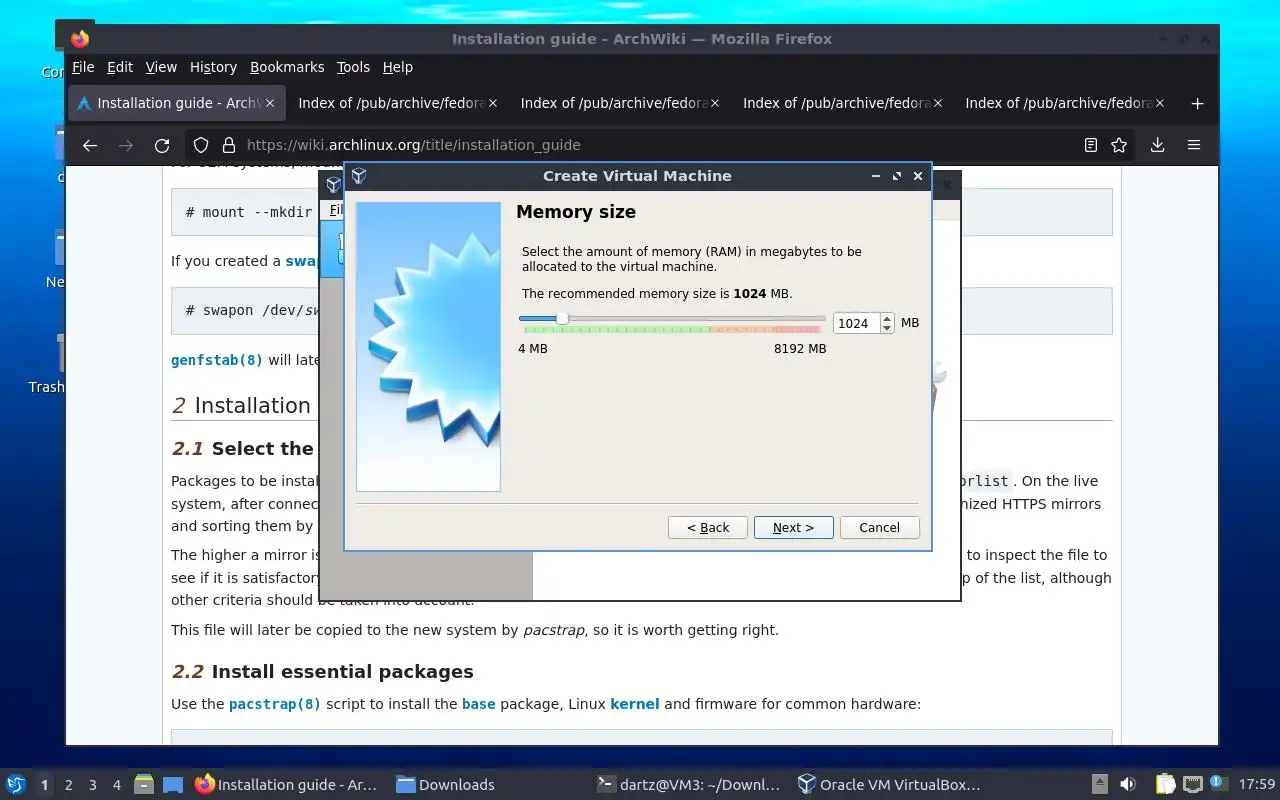The width and height of the screenshot is (1280, 800).
Task: Decrease memory with the spinbox down arrow
Action: pos(887,328)
